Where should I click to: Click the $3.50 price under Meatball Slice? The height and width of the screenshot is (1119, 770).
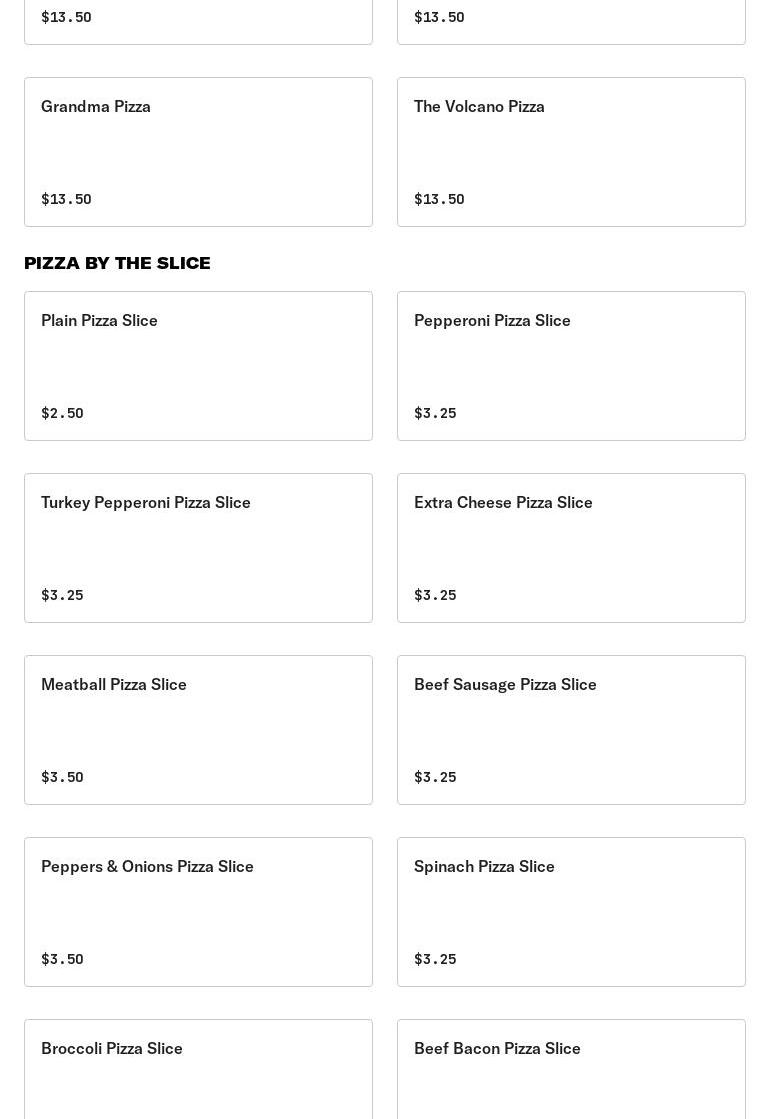point(62,777)
